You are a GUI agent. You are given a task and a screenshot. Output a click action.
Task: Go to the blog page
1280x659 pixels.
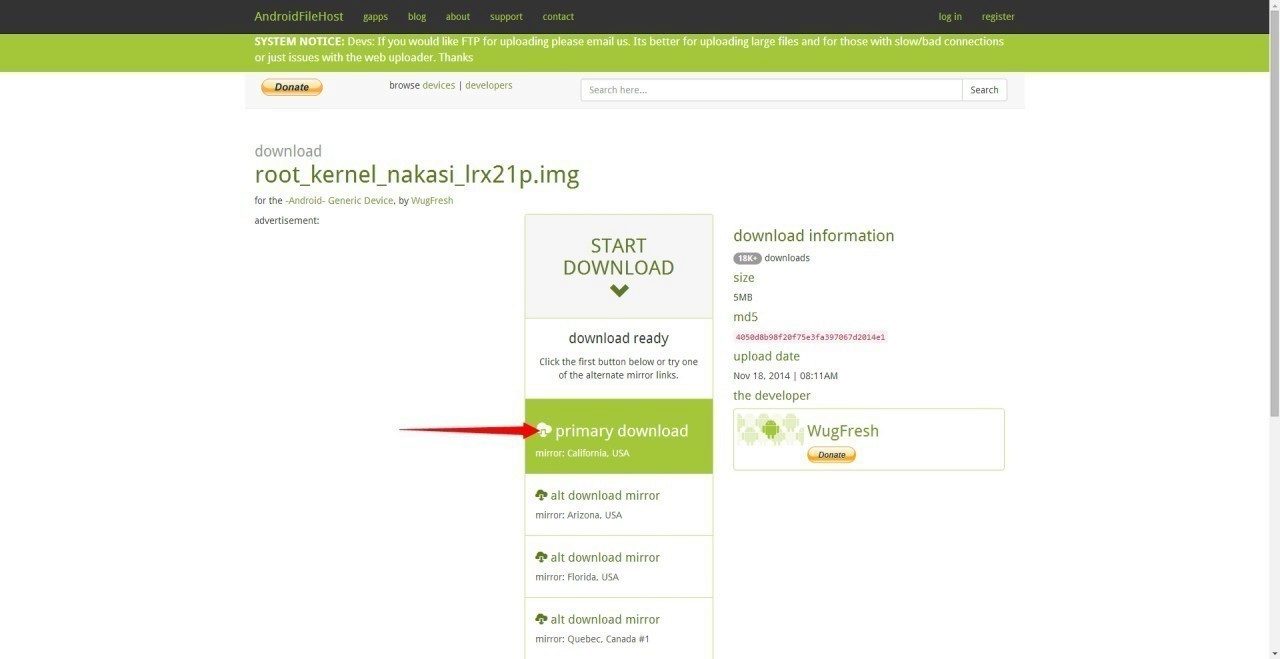[x=417, y=17]
